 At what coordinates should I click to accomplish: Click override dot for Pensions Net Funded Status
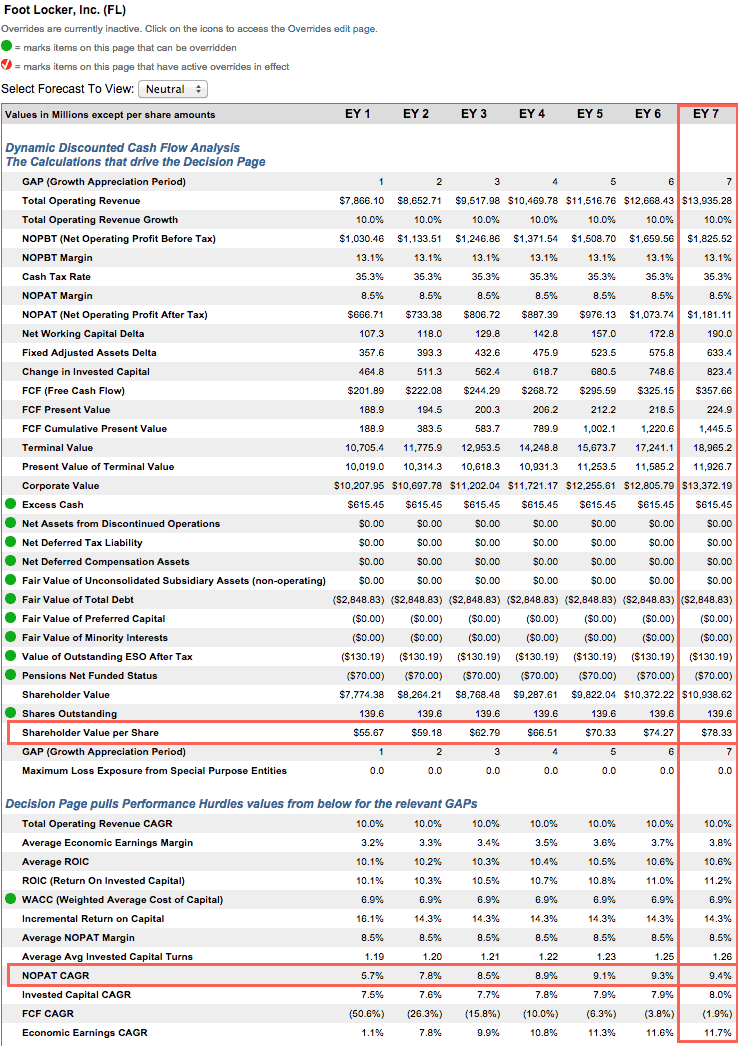pos(10,675)
